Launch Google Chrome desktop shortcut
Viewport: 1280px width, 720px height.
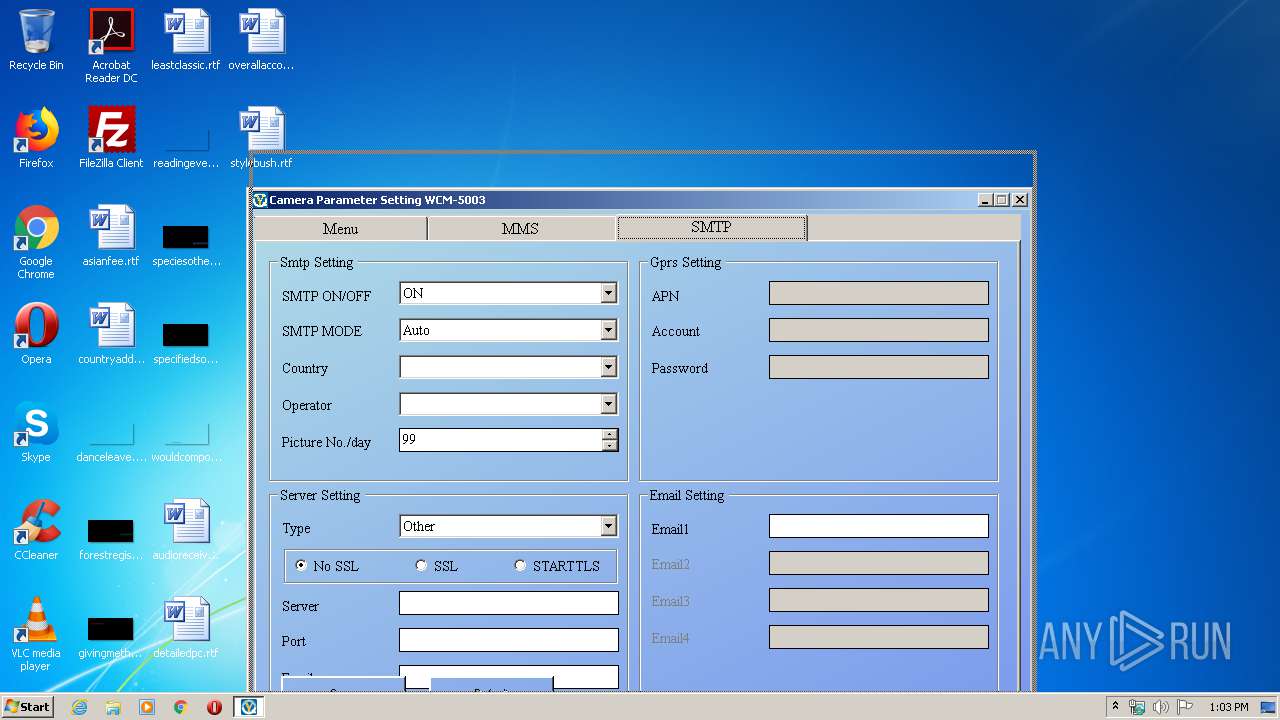click(36, 242)
